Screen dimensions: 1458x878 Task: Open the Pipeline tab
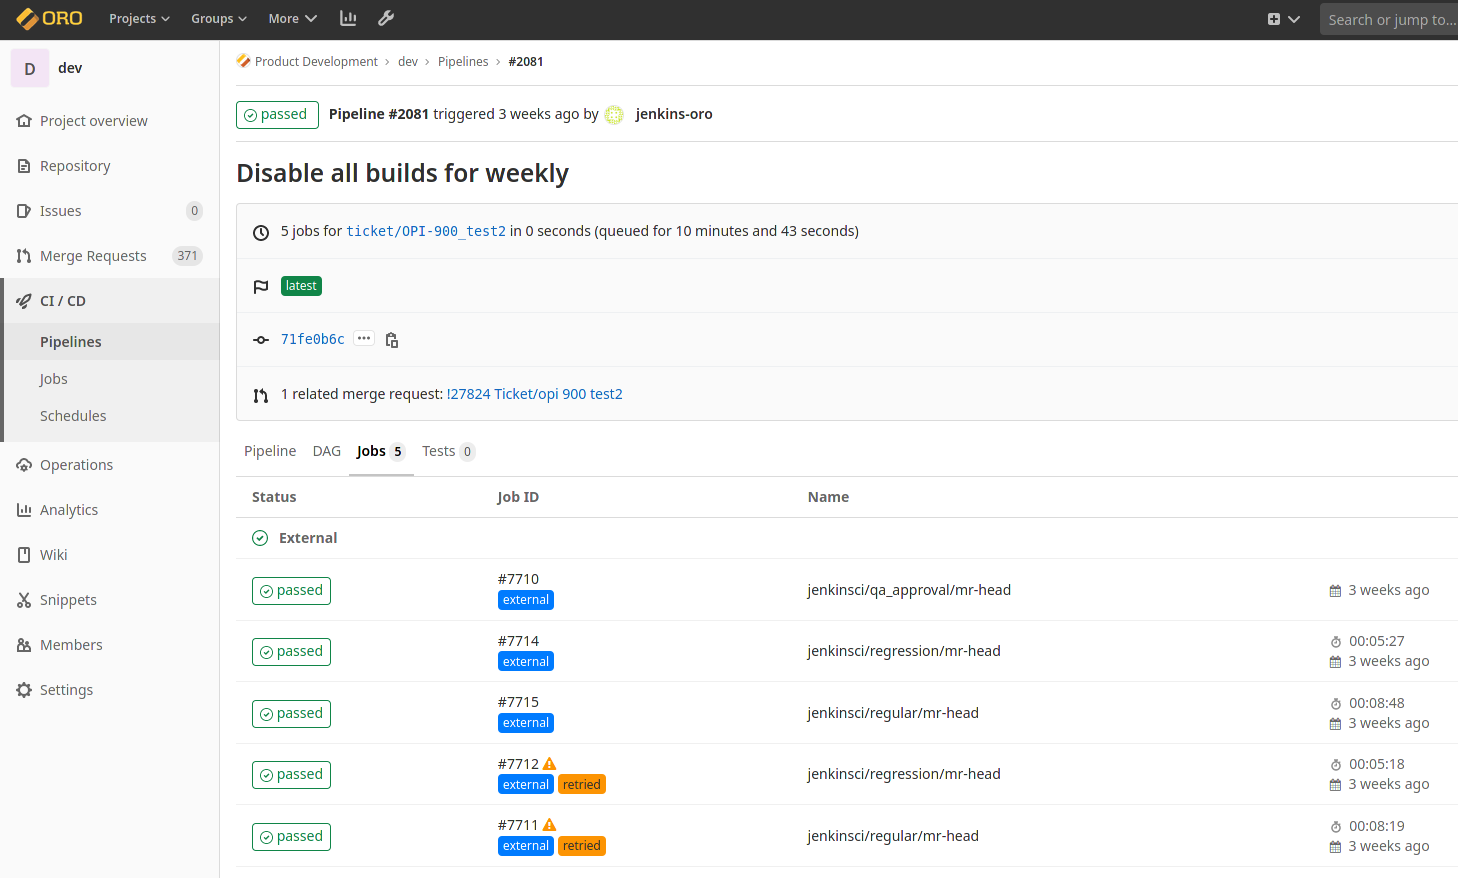pyautogui.click(x=270, y=451)
